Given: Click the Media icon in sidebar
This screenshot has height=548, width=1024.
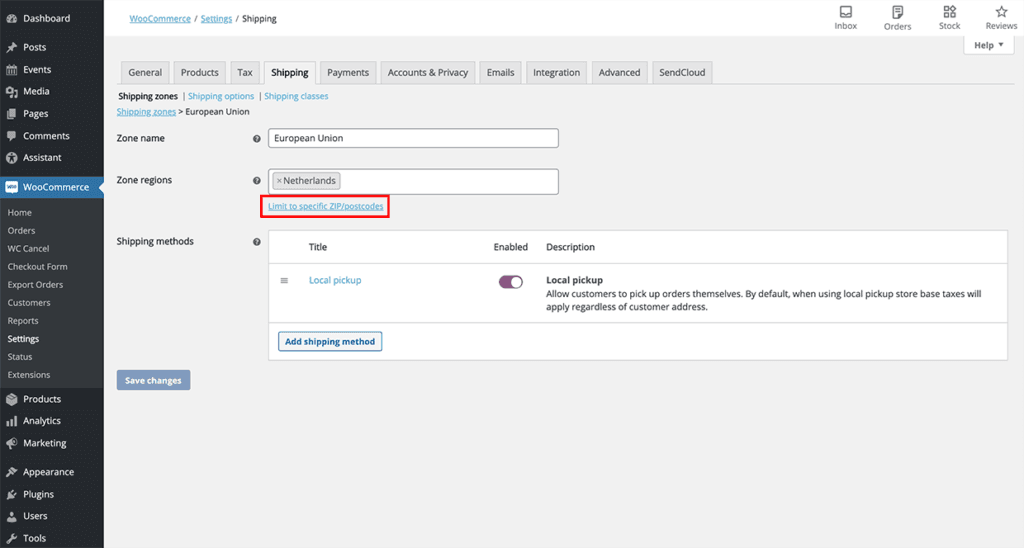Looking at the screenshot, I should 12,91.
